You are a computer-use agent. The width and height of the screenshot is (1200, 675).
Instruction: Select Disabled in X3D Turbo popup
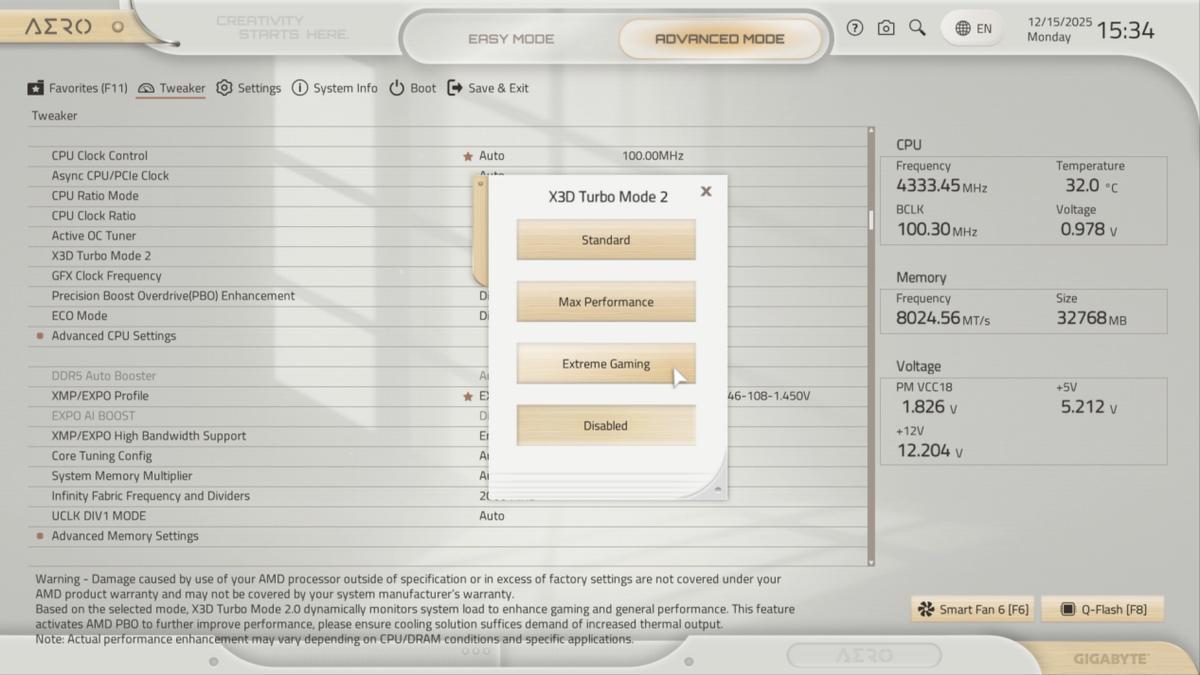pos(606,426)
